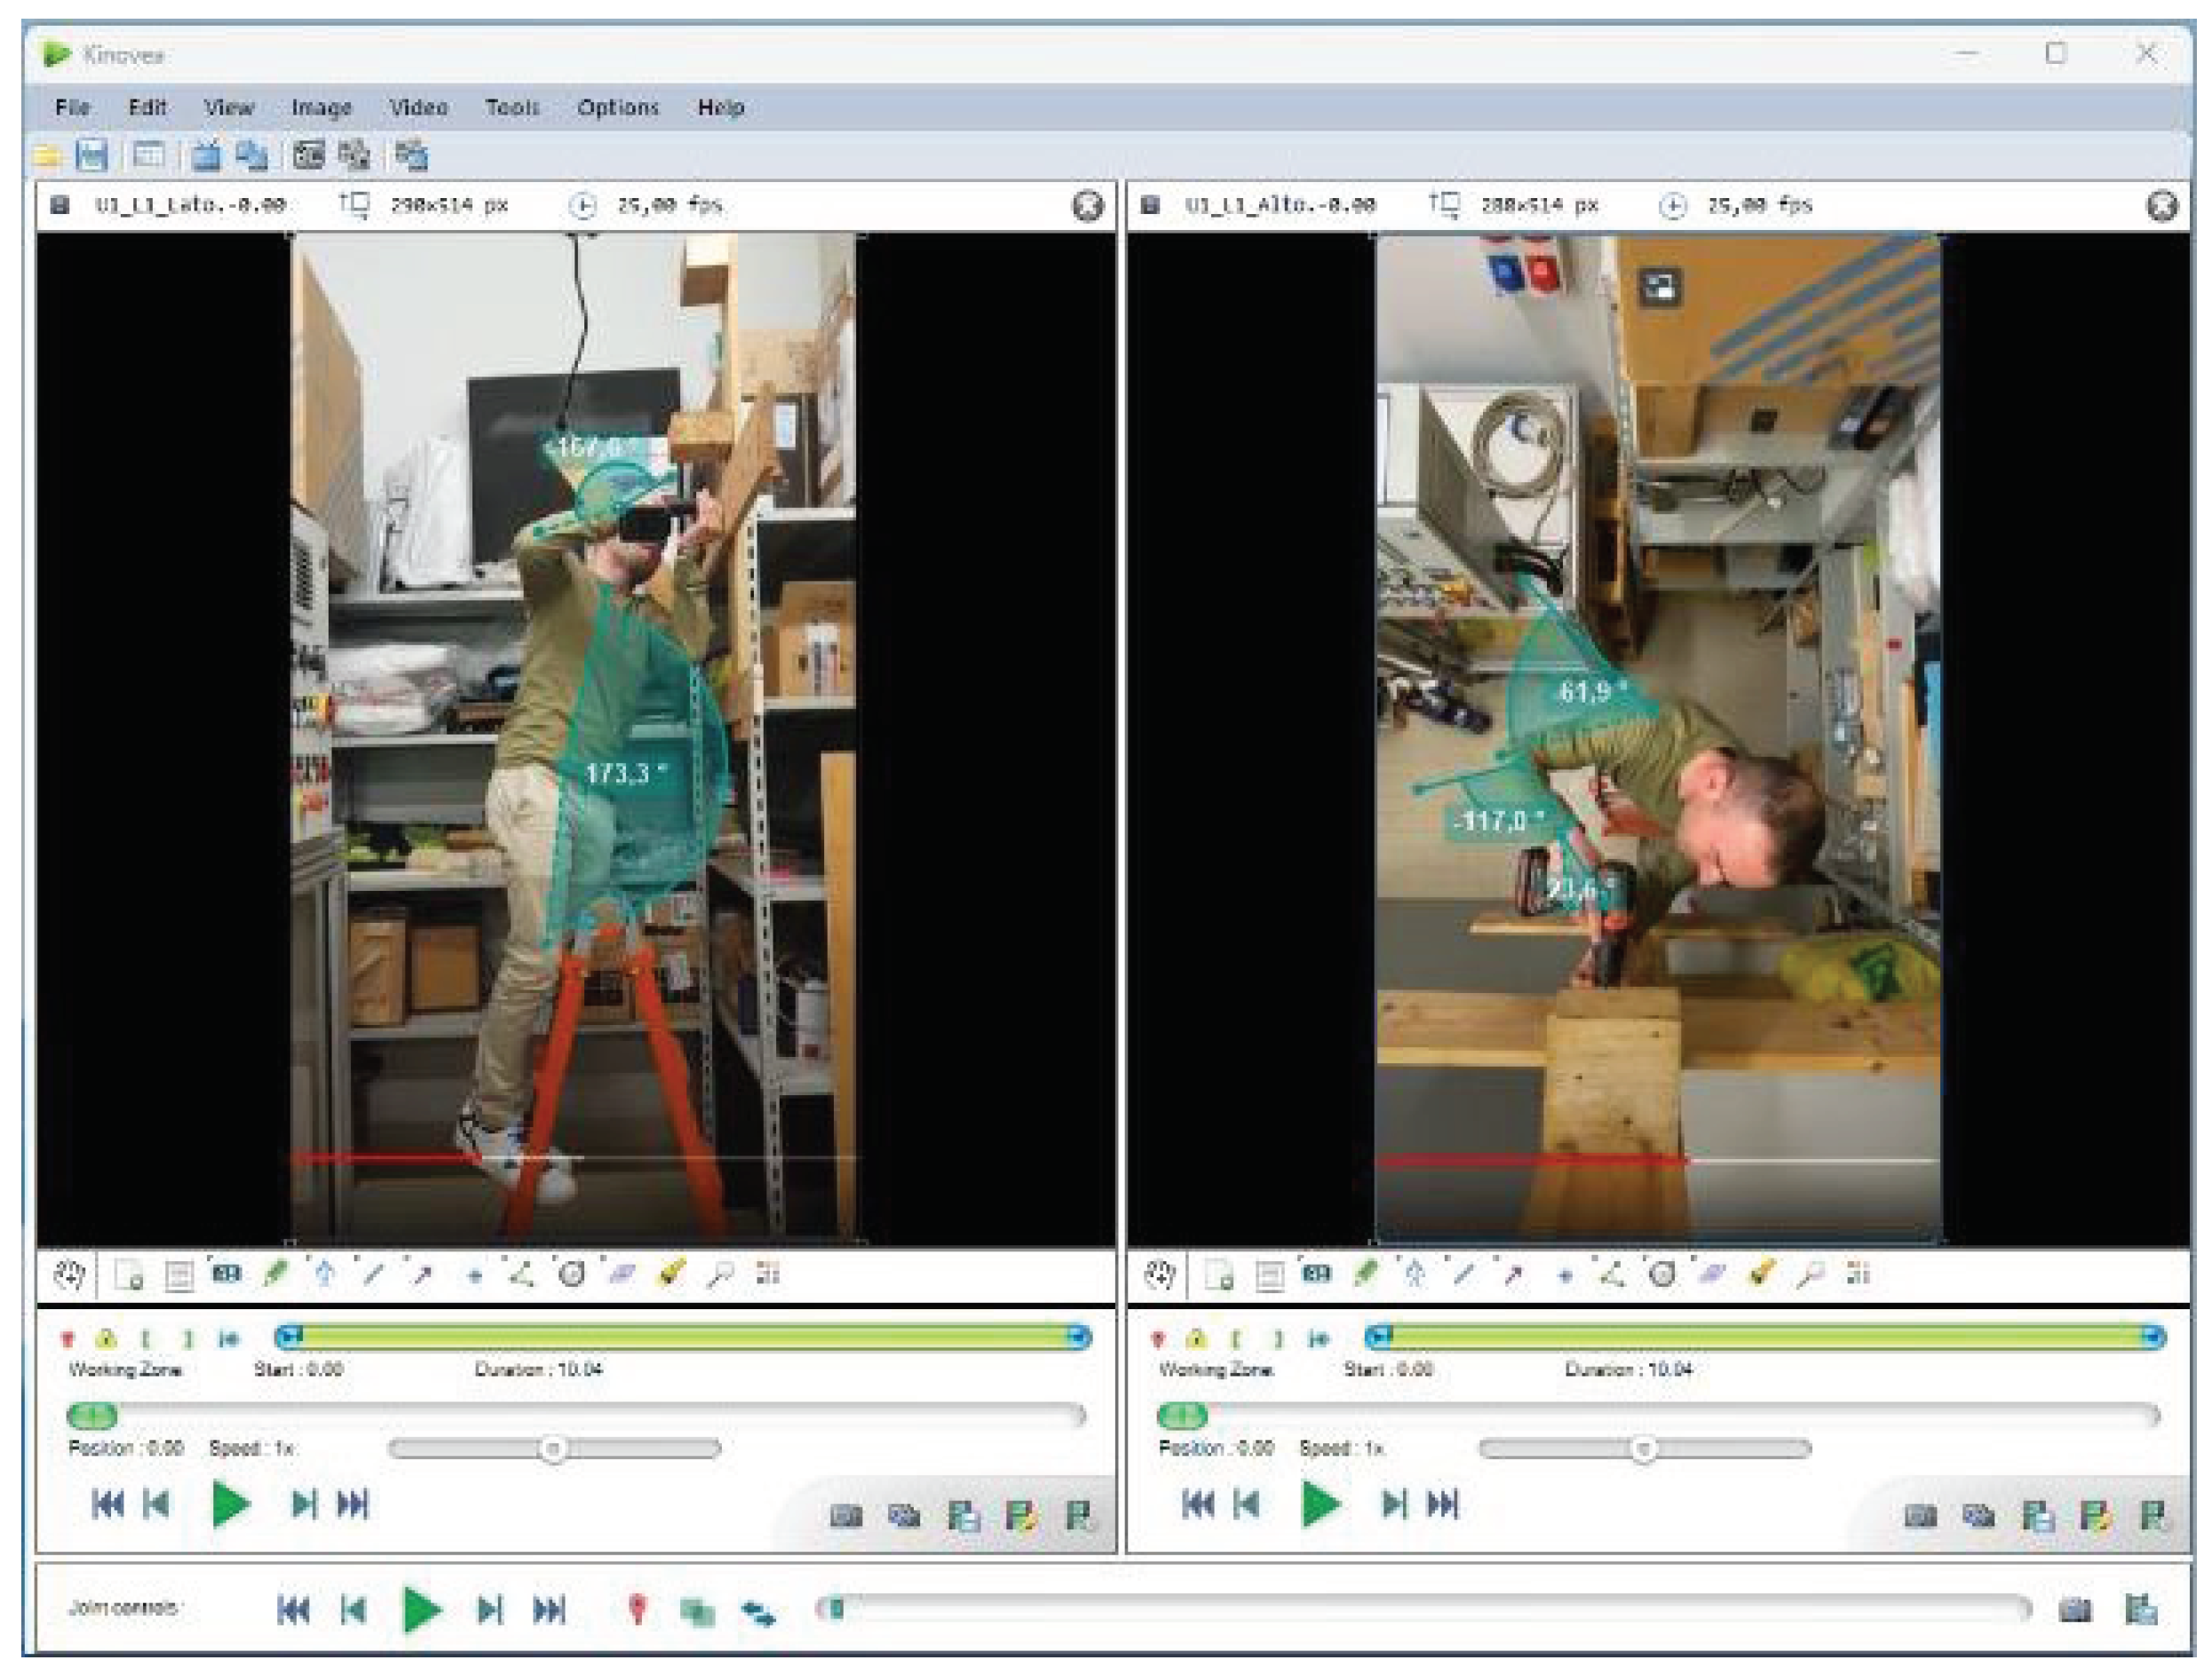The height and width of the screenshot is (1676, 2212).
Task: Open the Image menu
Action: 321,107
